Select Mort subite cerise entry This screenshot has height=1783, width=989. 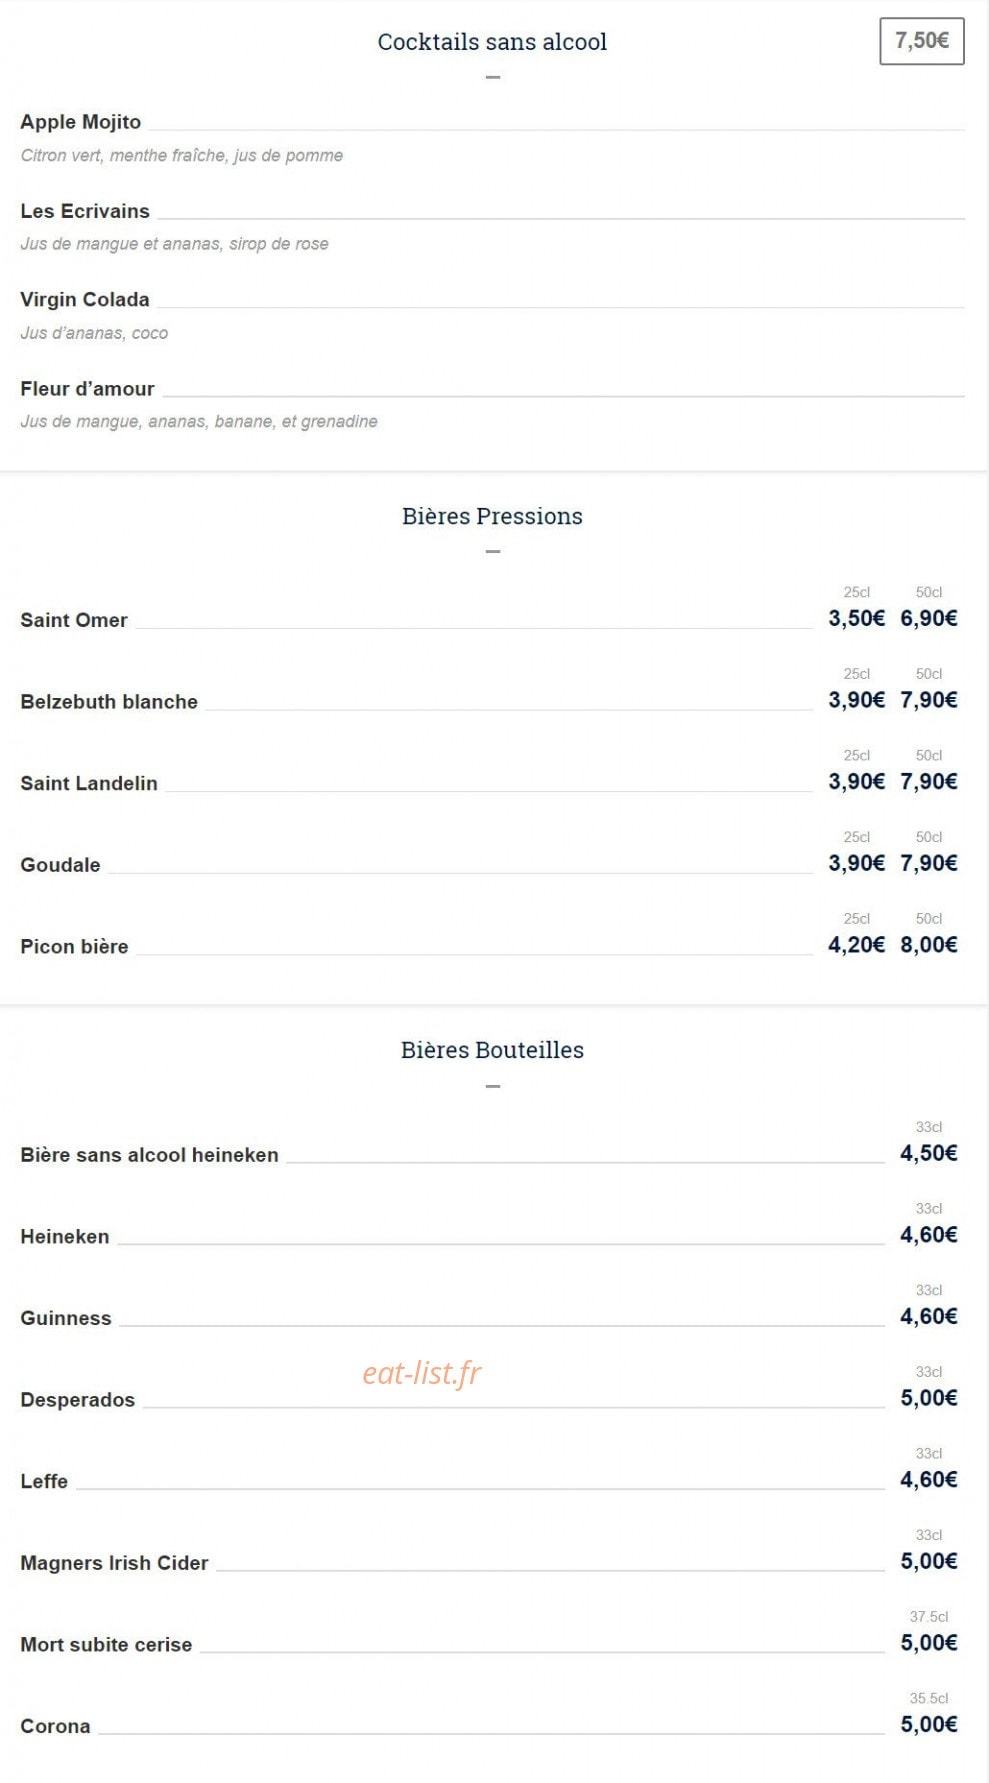[x=106, y=1645]
